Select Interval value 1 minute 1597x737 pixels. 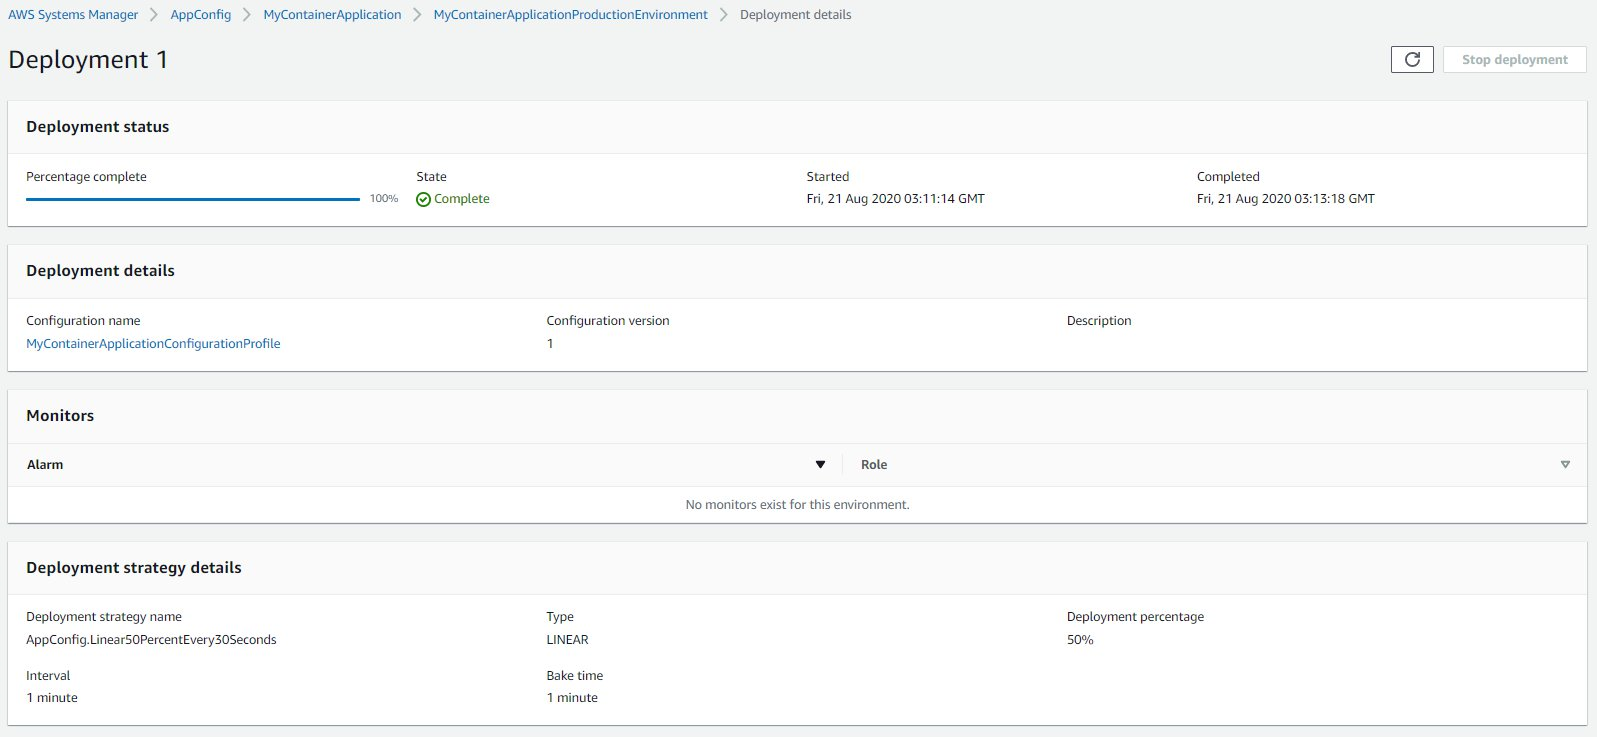click(x=52, y=697)
